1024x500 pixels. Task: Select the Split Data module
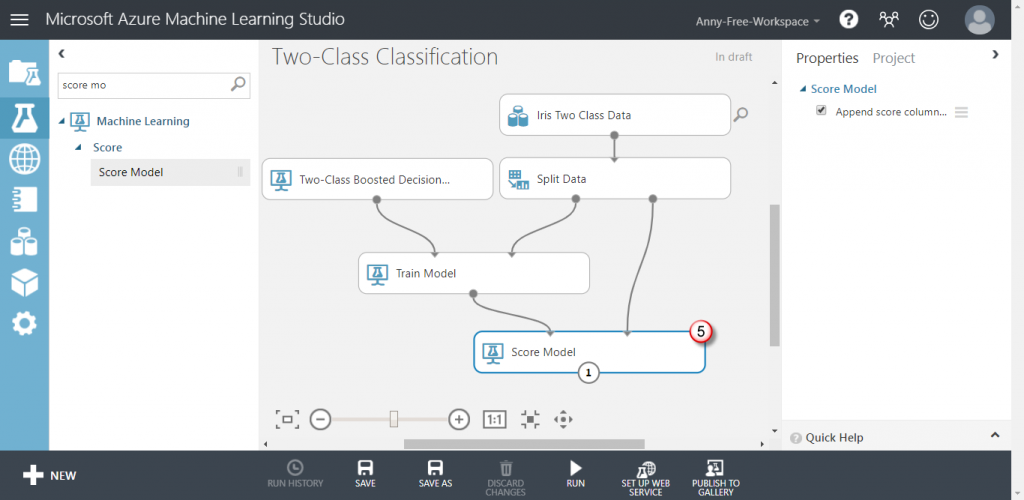pyautogui.click(x=615, y=178)
